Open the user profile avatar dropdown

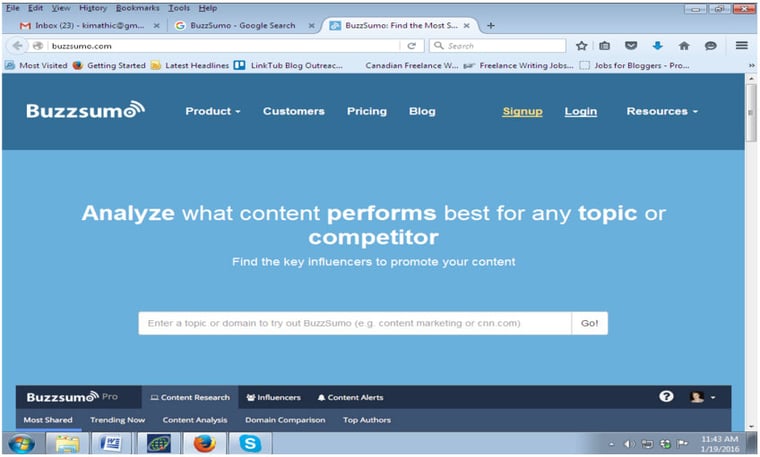702,397
